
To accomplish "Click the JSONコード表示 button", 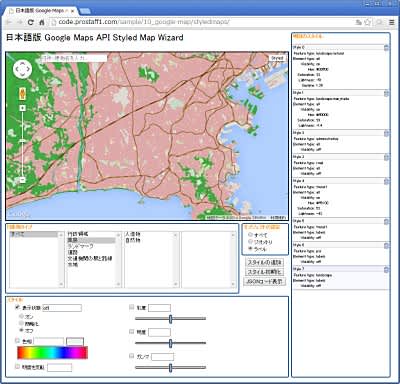I will click(x=265, y=281).
